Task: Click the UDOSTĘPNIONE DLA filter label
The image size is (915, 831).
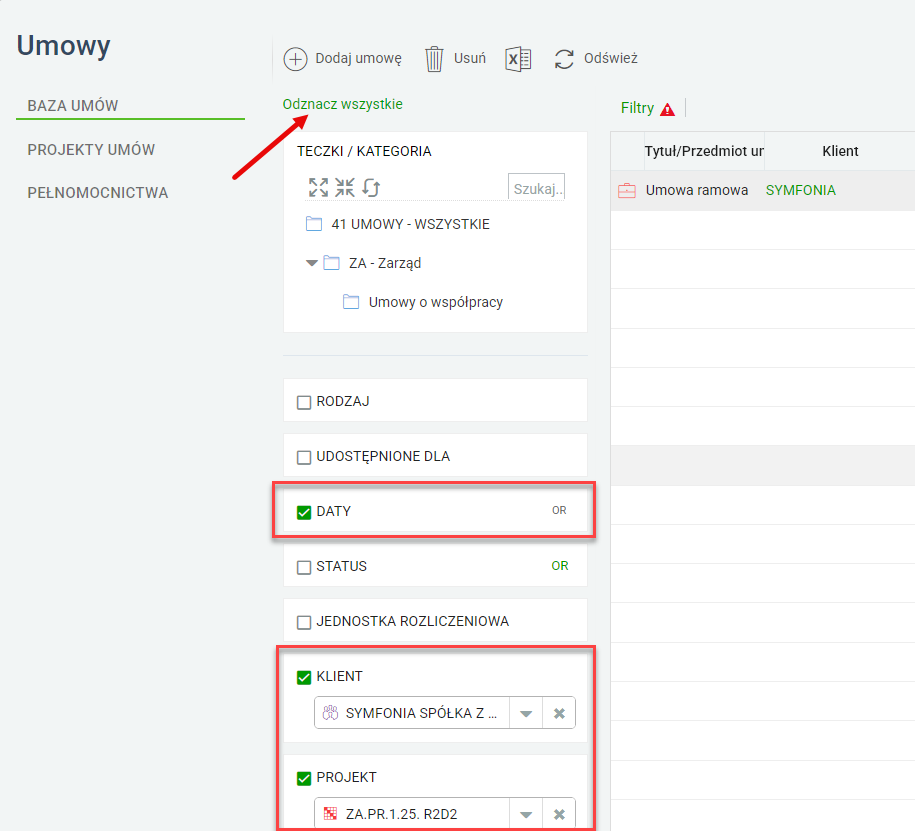Action: point(383,456)
